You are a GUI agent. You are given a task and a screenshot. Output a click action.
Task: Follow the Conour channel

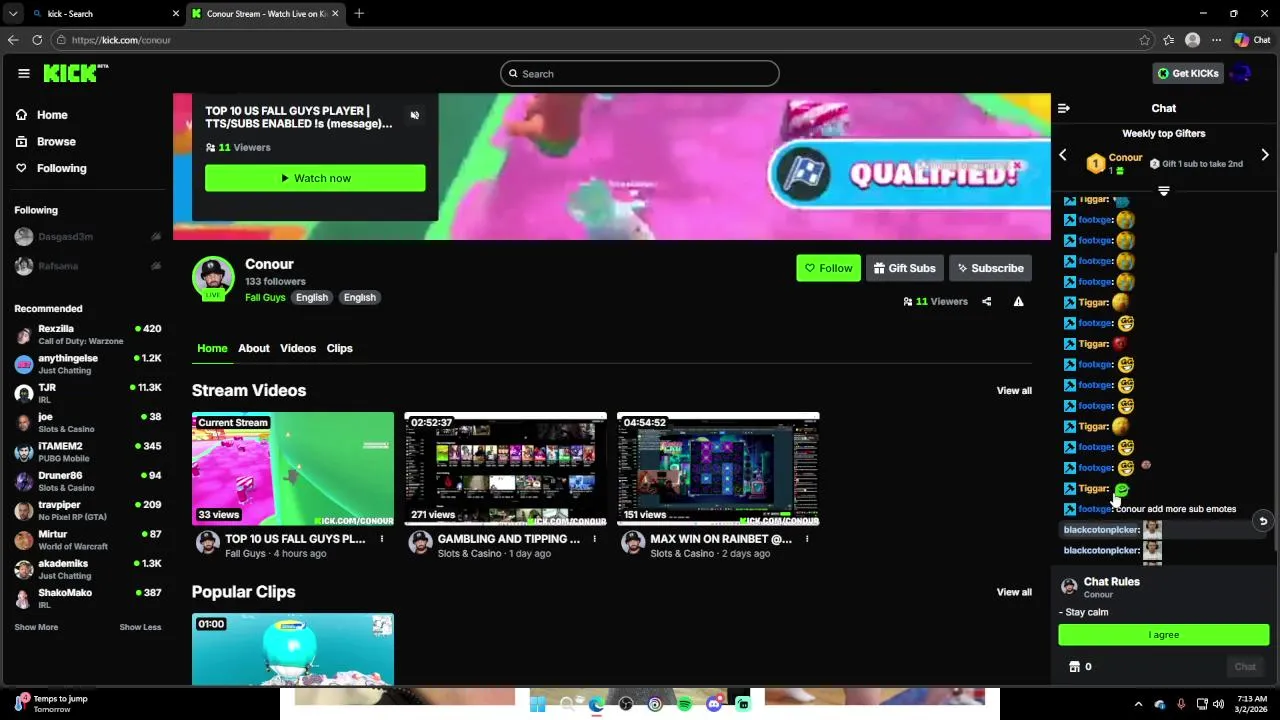click(828, 268)
